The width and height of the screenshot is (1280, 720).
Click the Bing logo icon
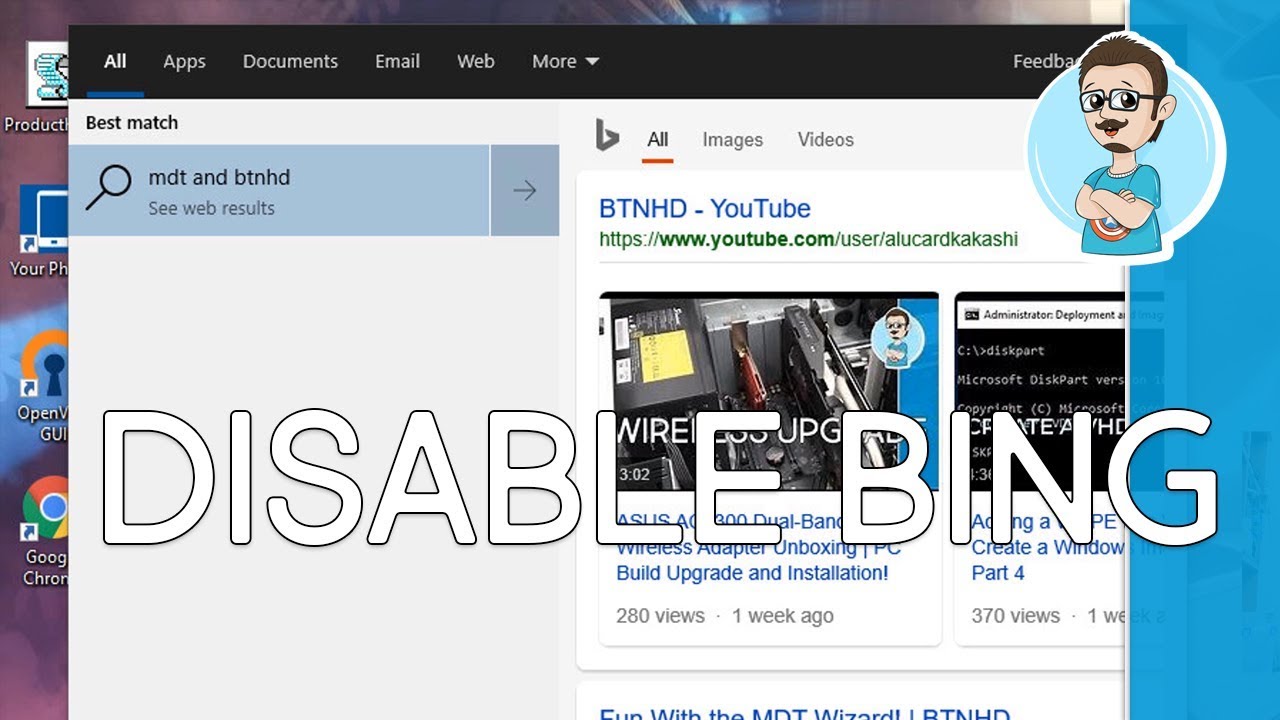pos(607,135)
